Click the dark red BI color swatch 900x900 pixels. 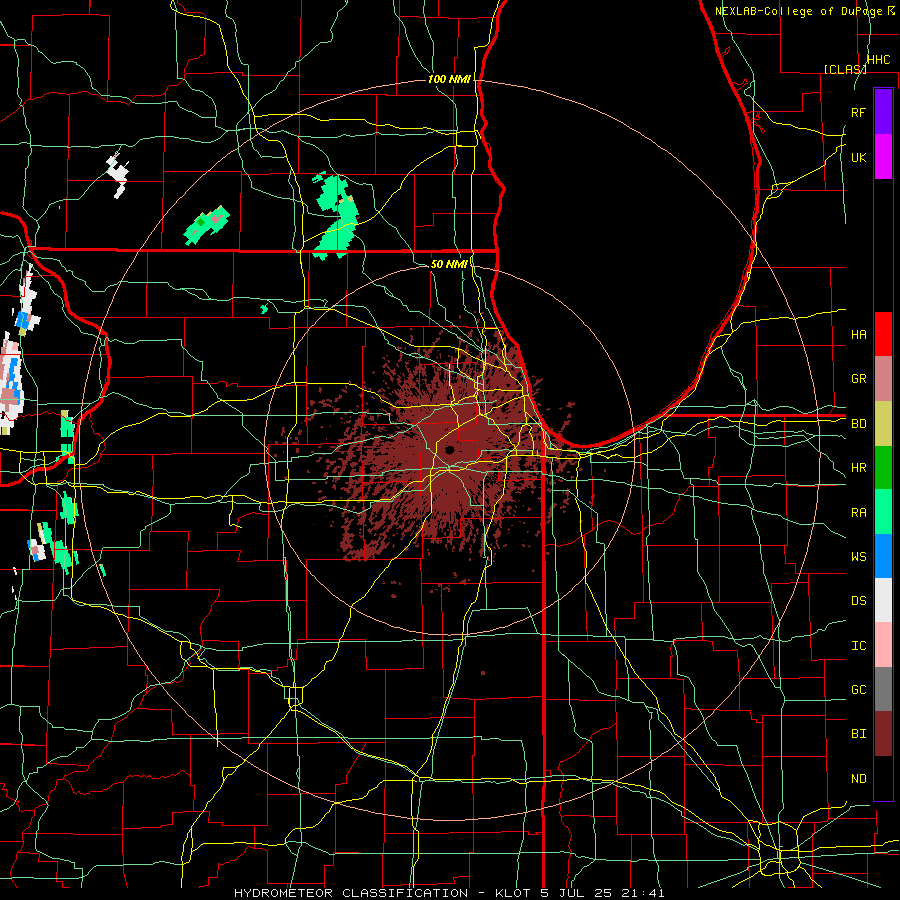point(883,734)
